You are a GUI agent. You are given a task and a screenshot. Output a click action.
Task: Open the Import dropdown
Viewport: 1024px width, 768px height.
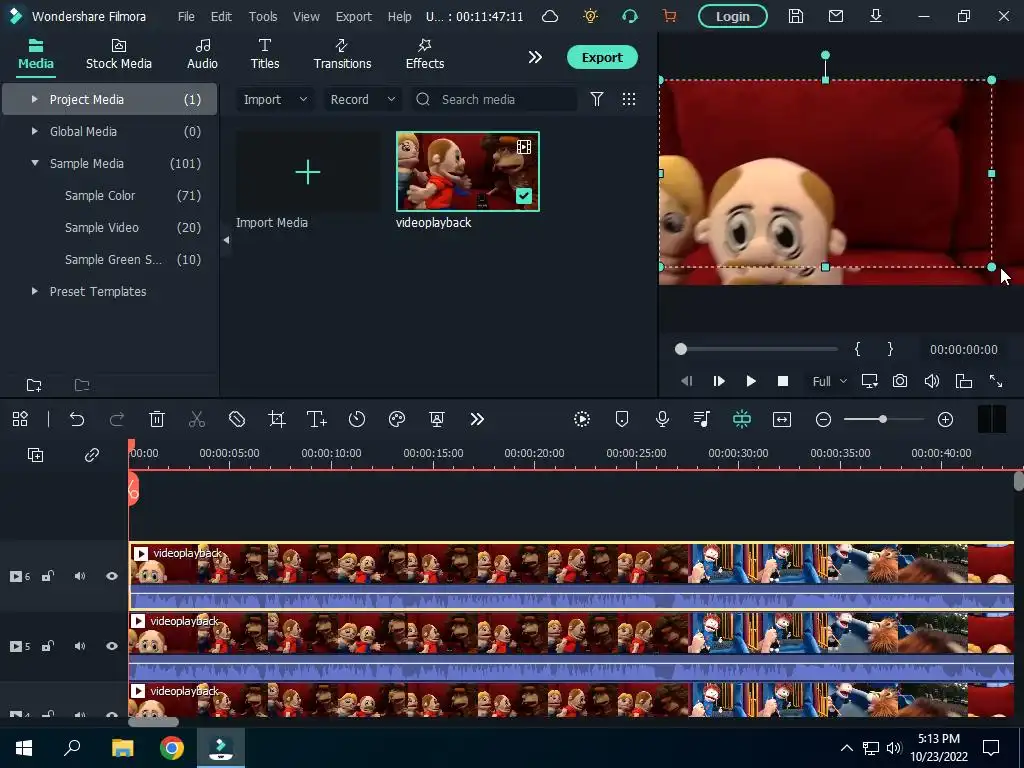tap(275, 99)
